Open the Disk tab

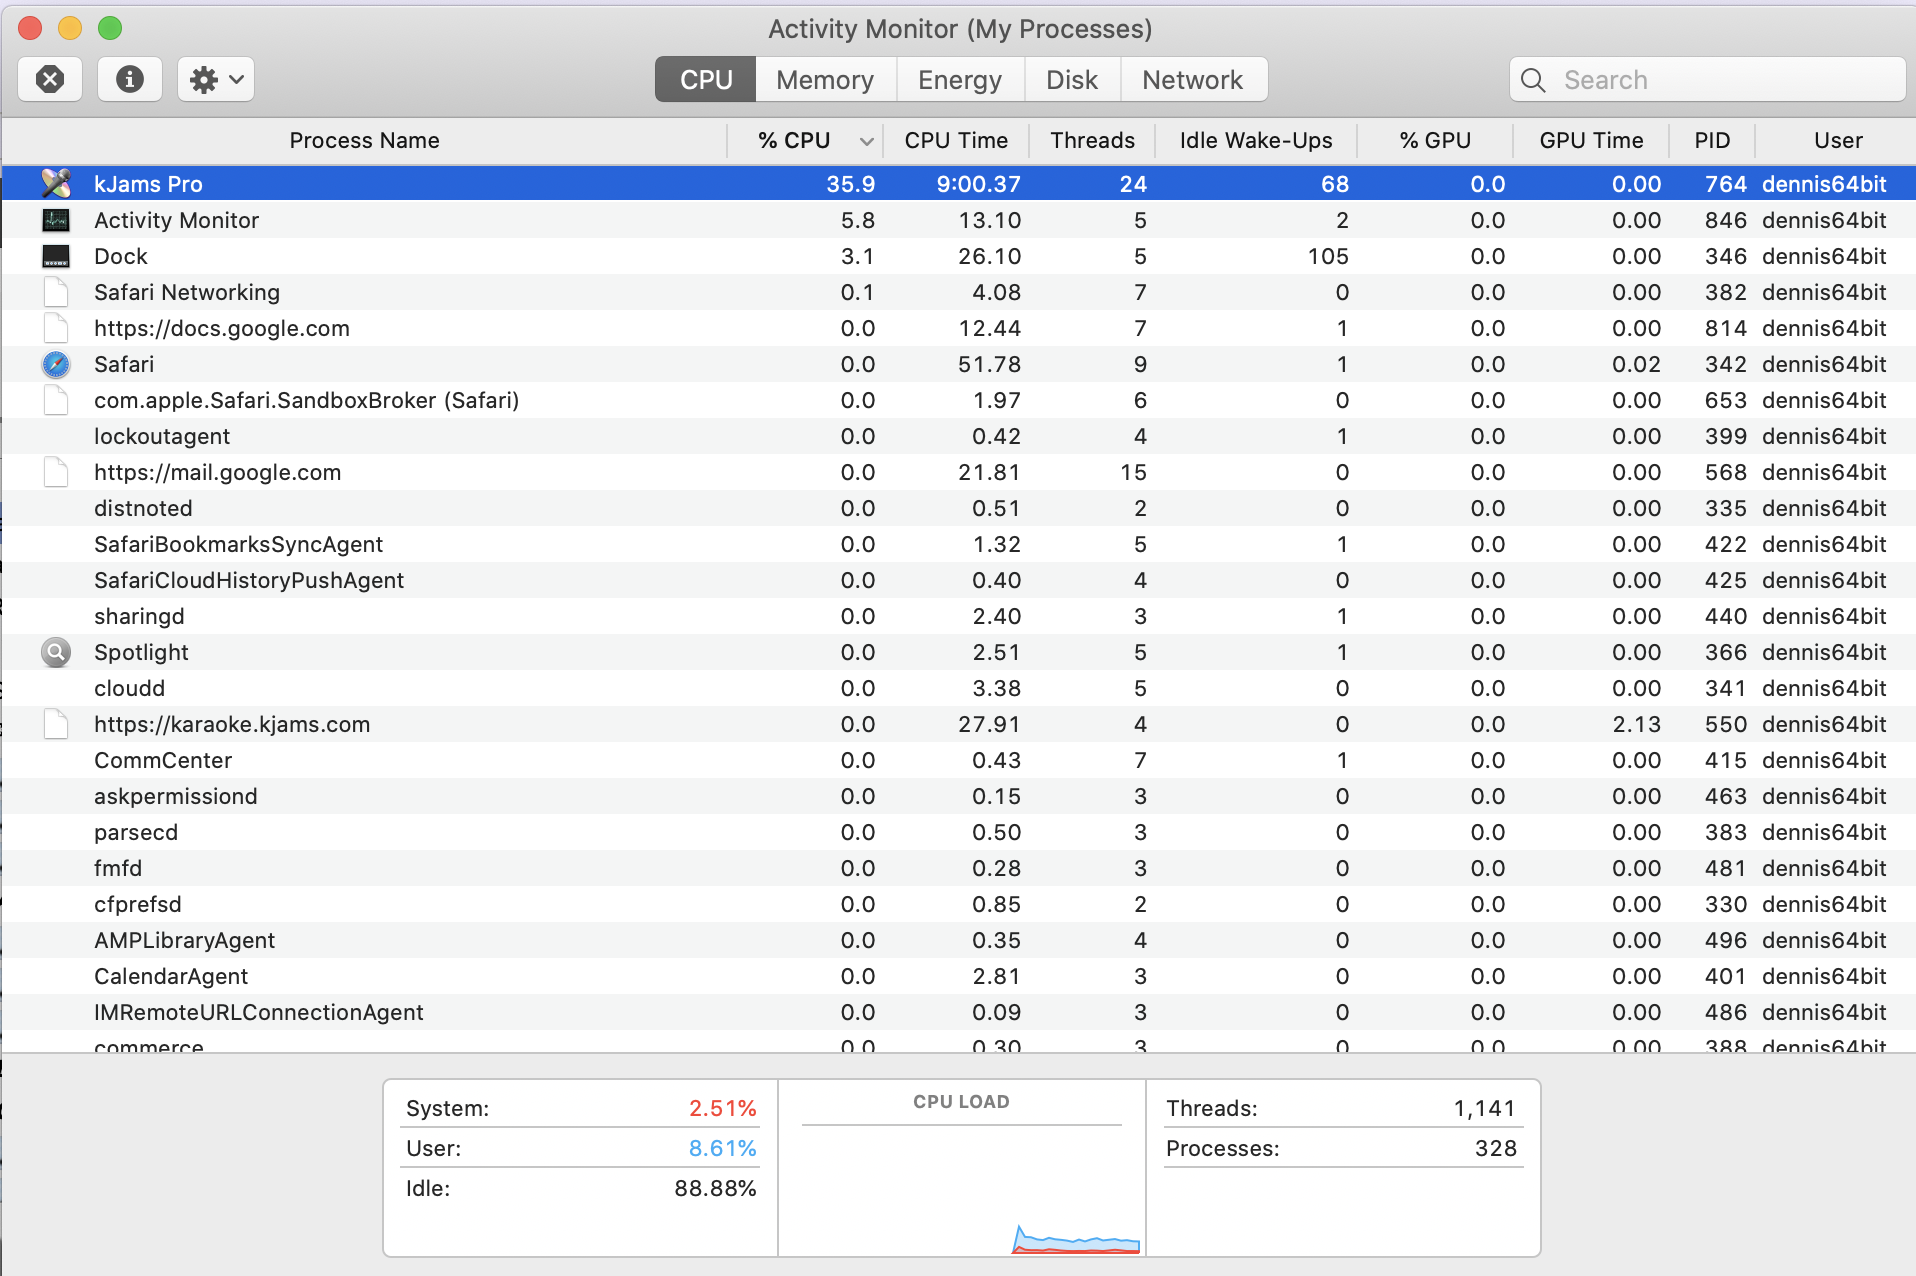[1071, 80]
